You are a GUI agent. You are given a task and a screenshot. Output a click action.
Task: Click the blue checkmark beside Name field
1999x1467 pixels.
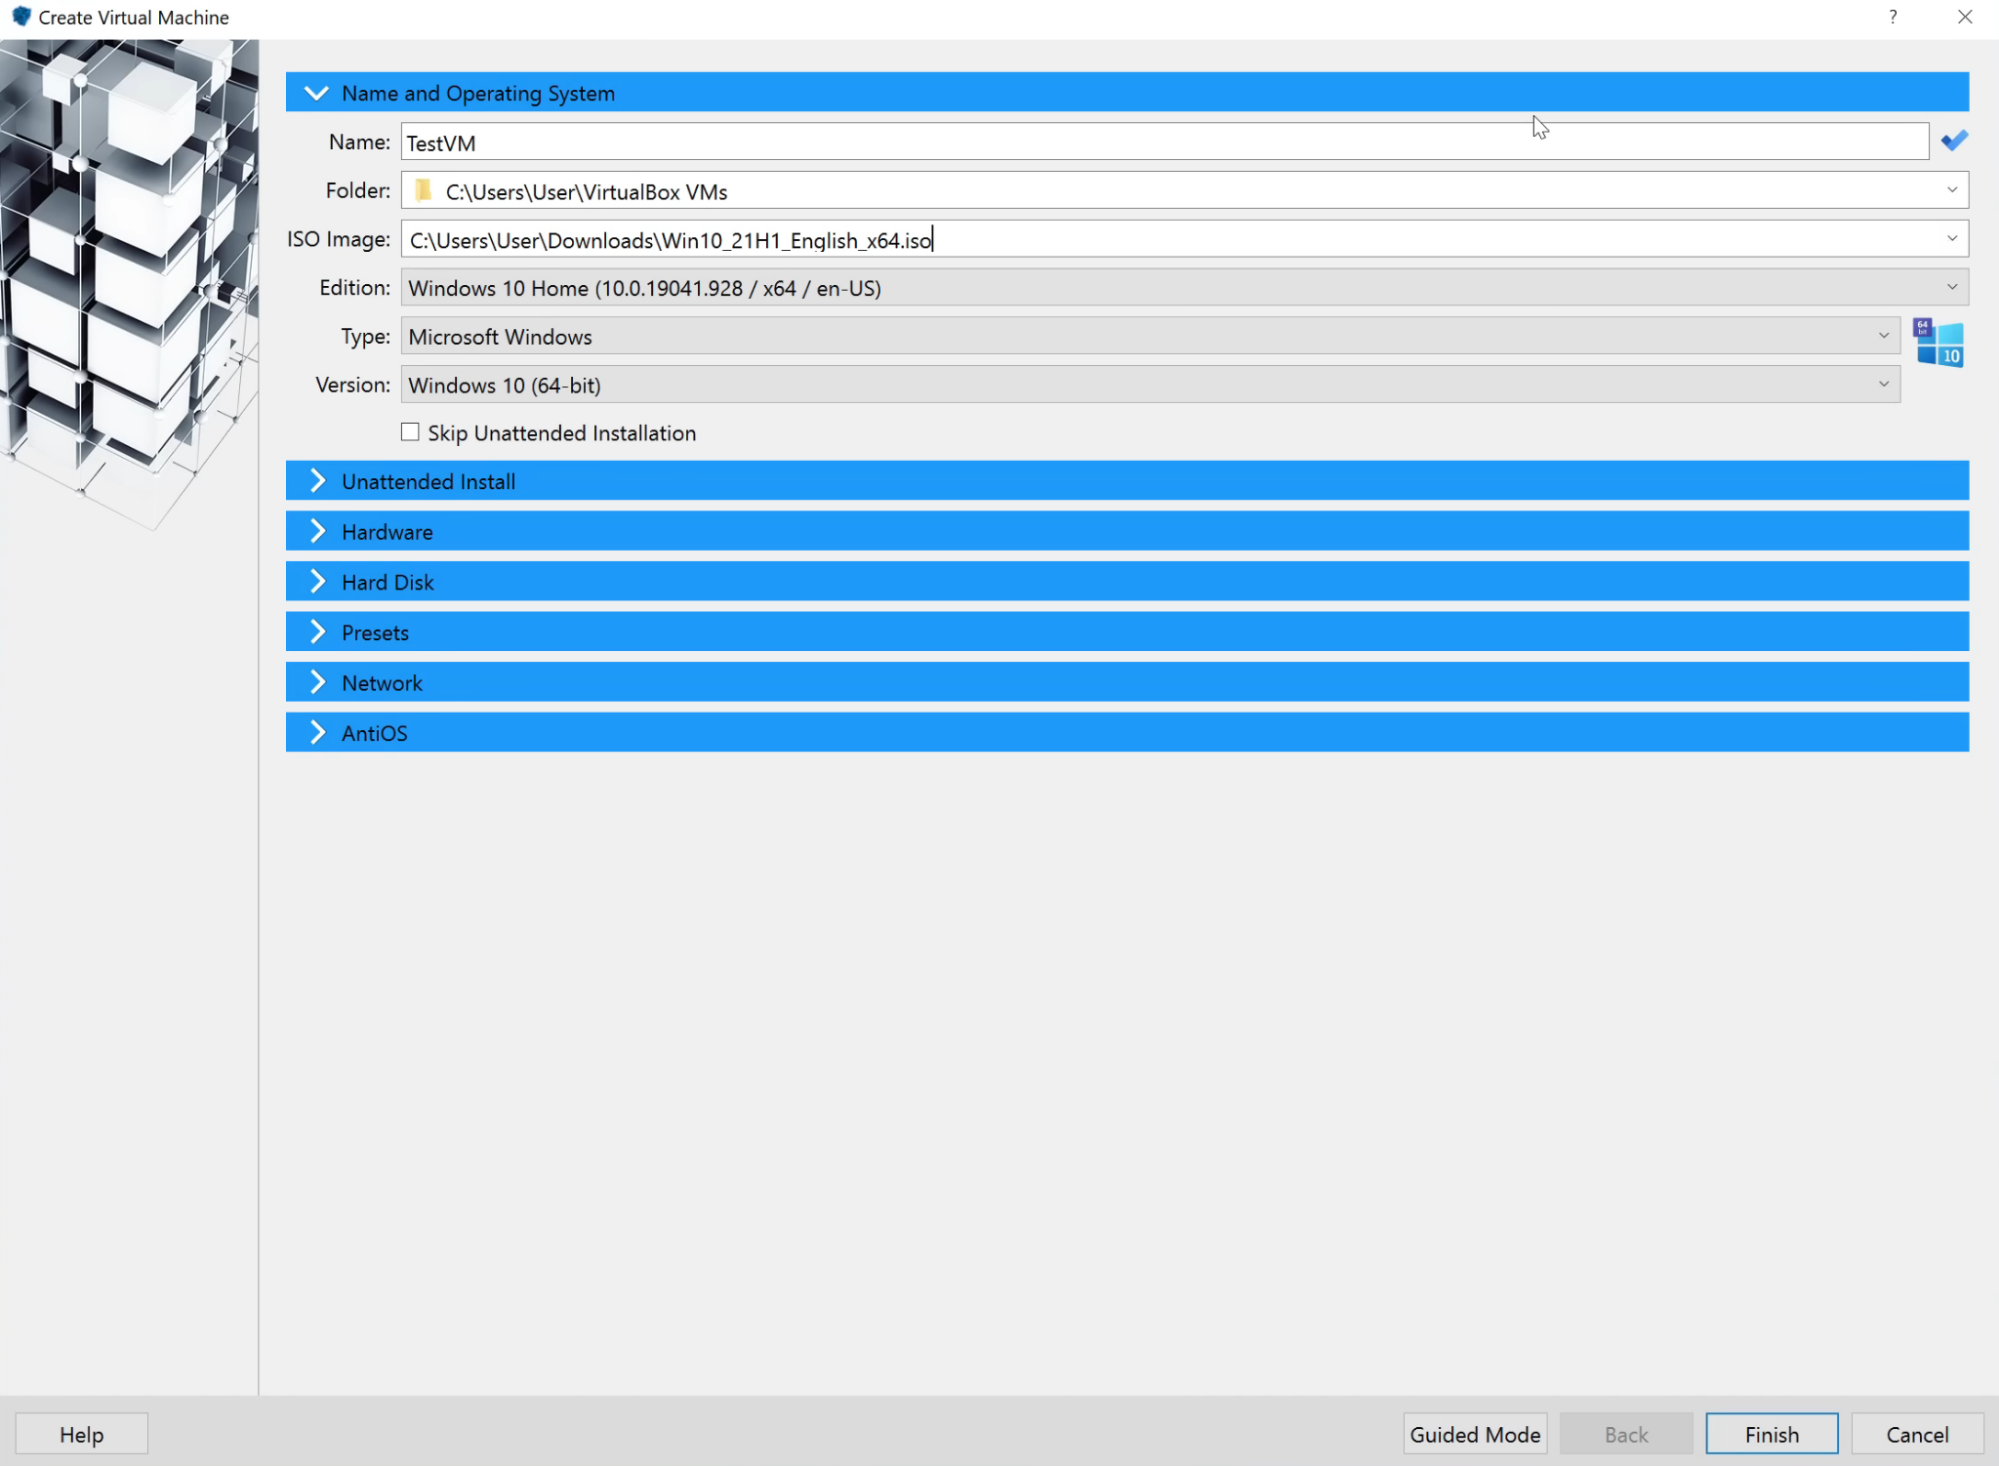[1954, 141]
